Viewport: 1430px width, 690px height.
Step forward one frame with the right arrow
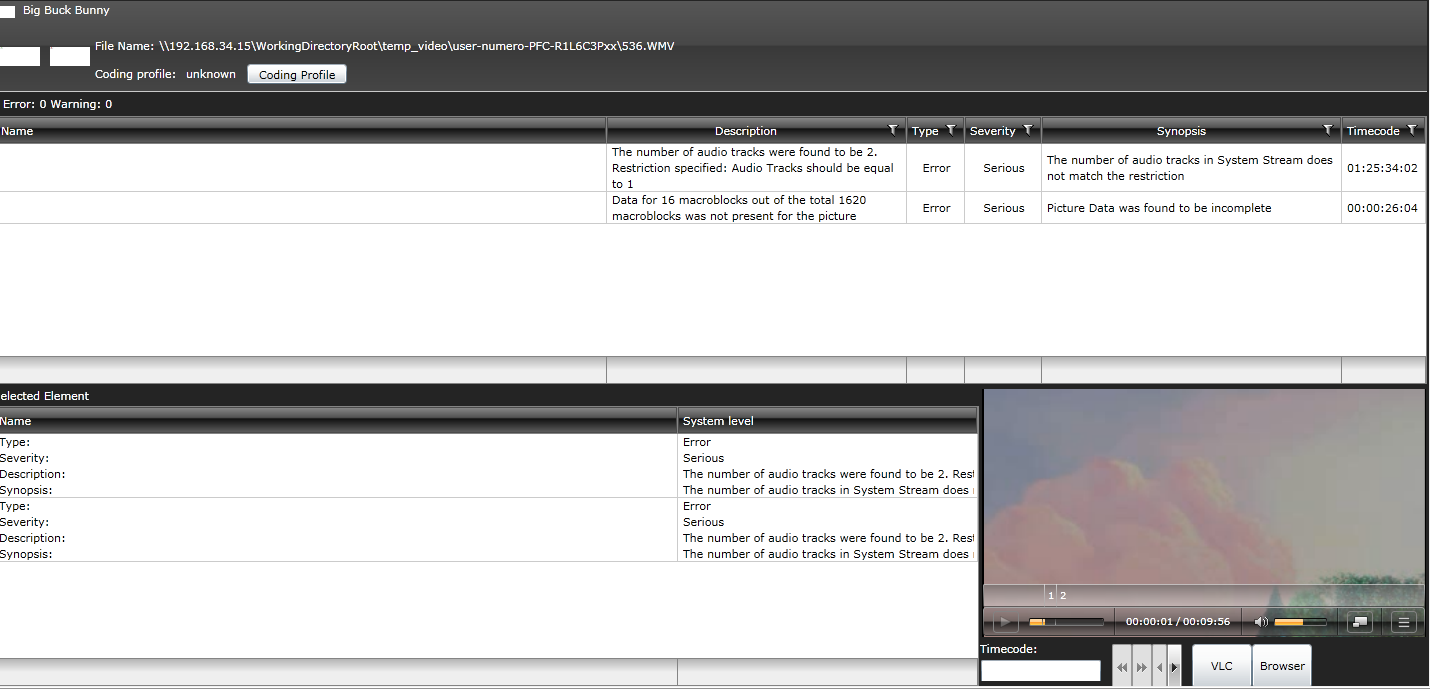click(1174, 667)
